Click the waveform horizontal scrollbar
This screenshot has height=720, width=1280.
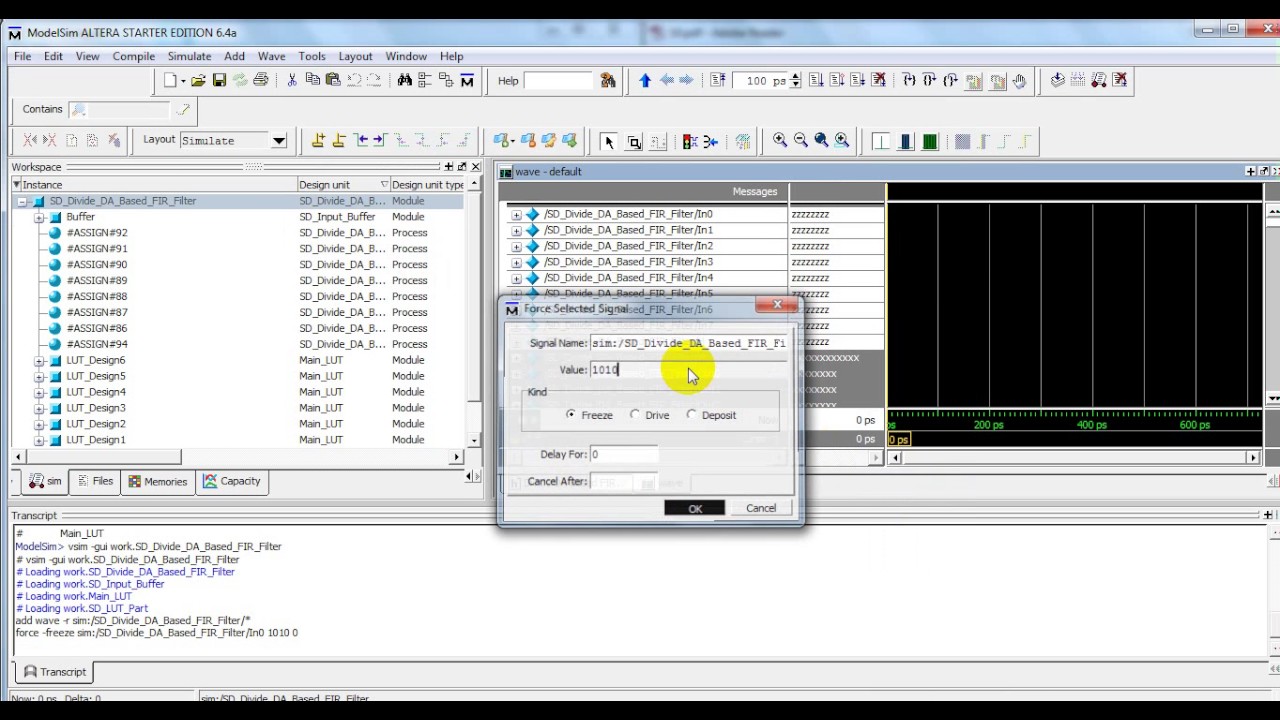(1074, 457)
